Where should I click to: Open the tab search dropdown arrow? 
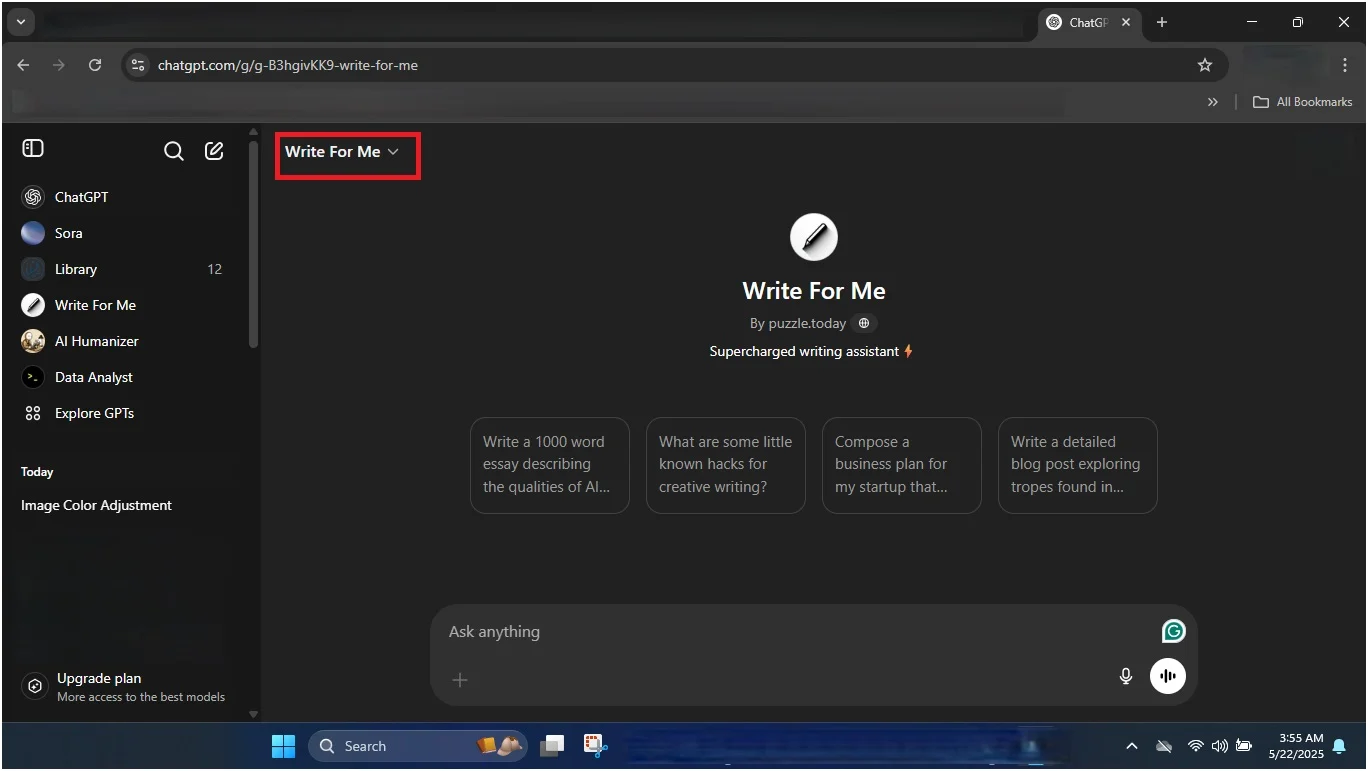click(x=20, y=22)
